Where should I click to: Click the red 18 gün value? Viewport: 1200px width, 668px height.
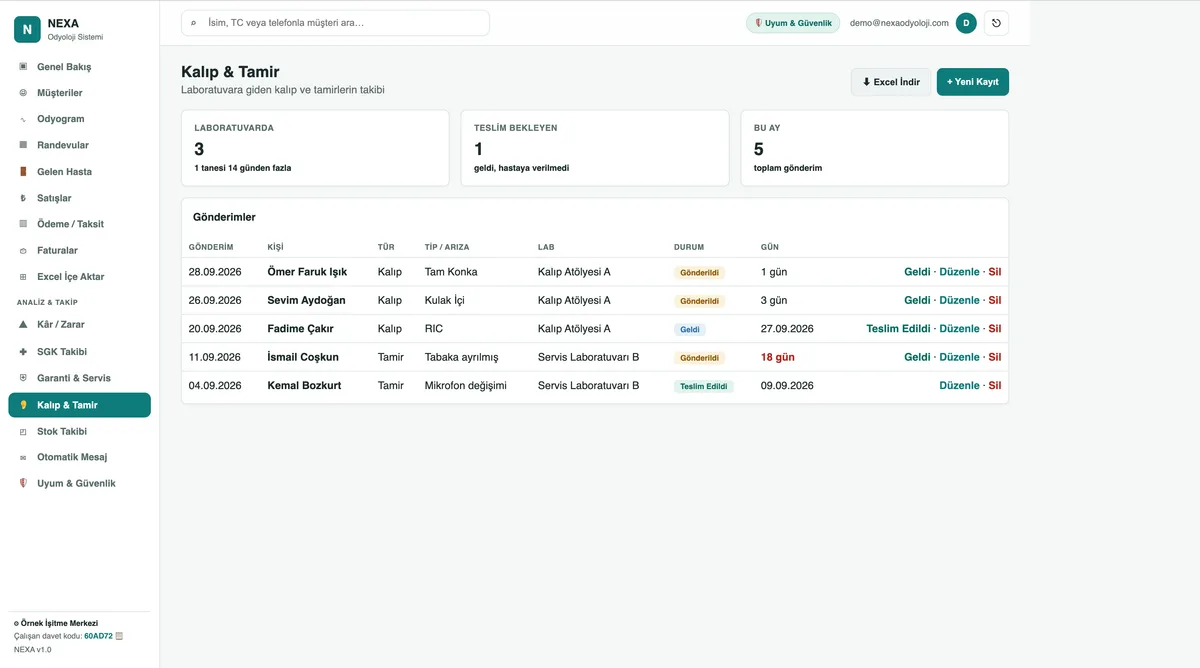[x=778, y=357]
